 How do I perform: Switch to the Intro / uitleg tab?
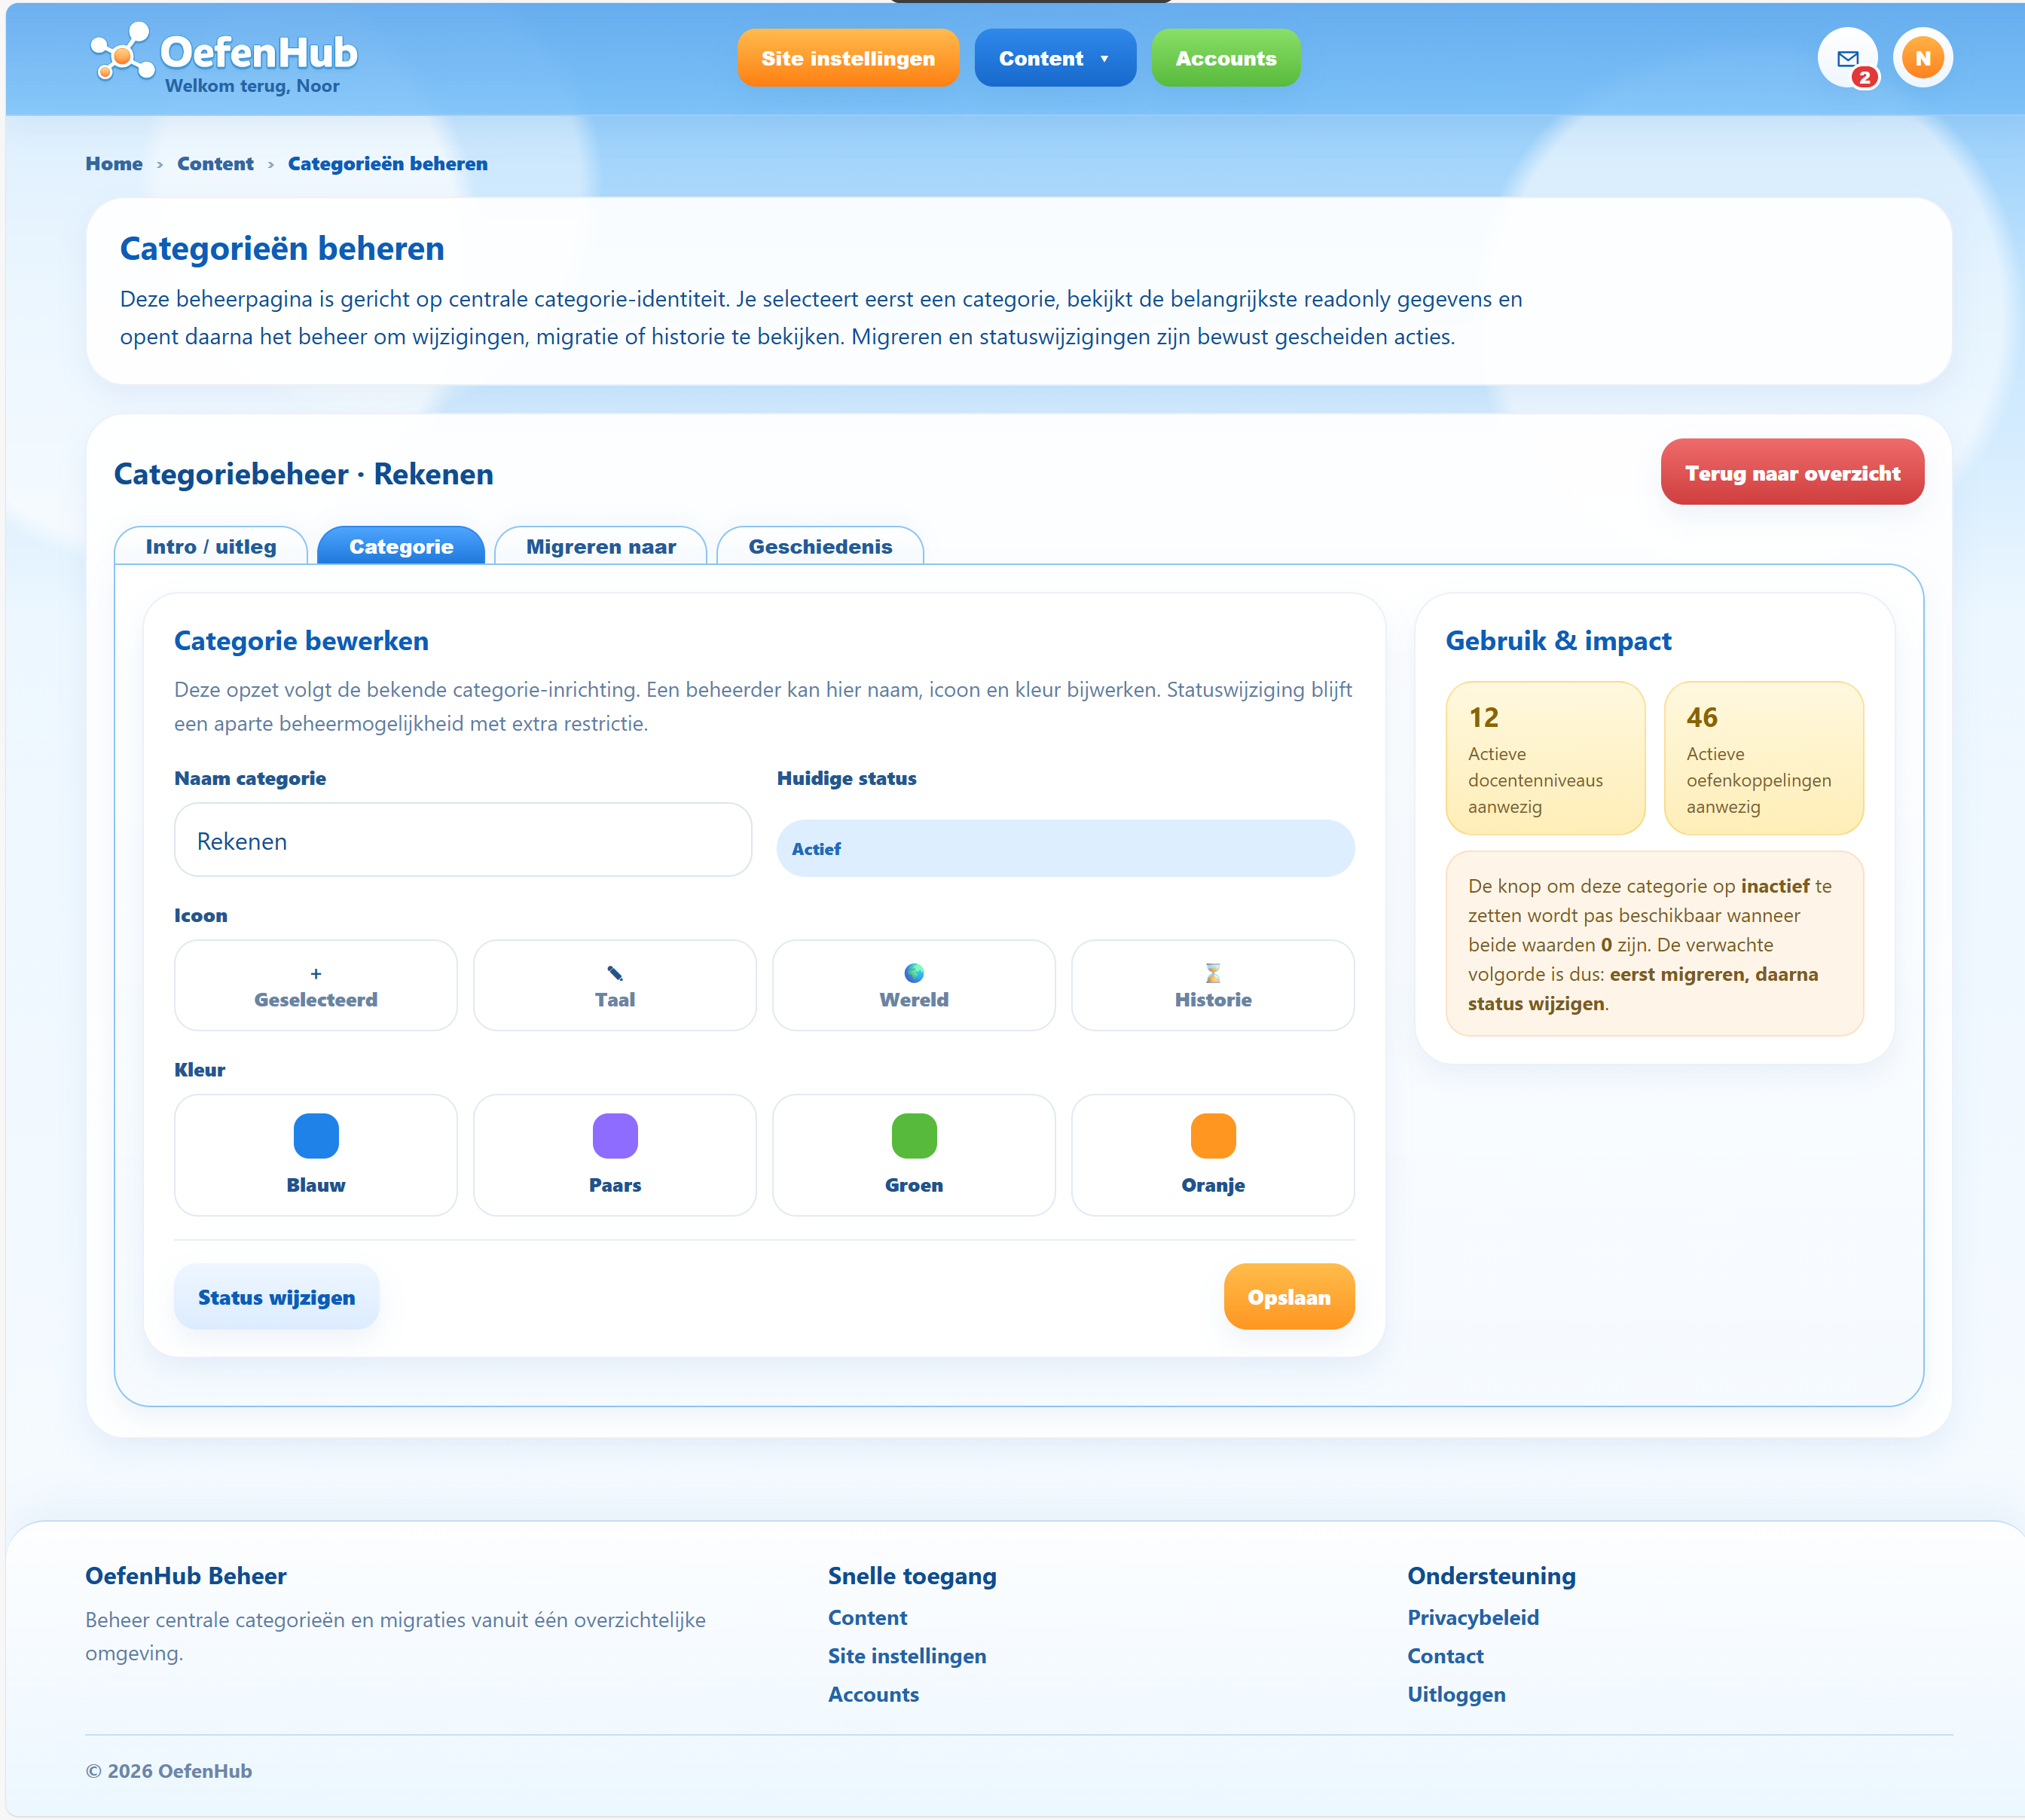[211, 546]
